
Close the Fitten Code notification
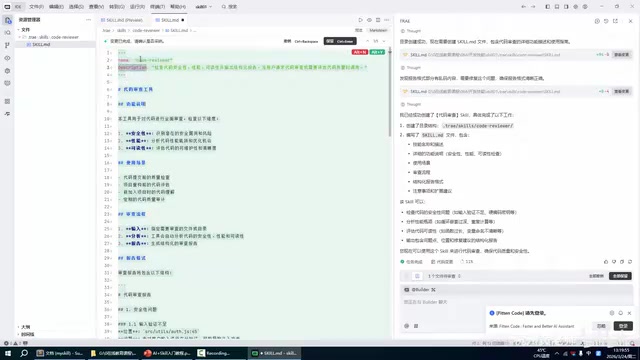coord(629,313)
